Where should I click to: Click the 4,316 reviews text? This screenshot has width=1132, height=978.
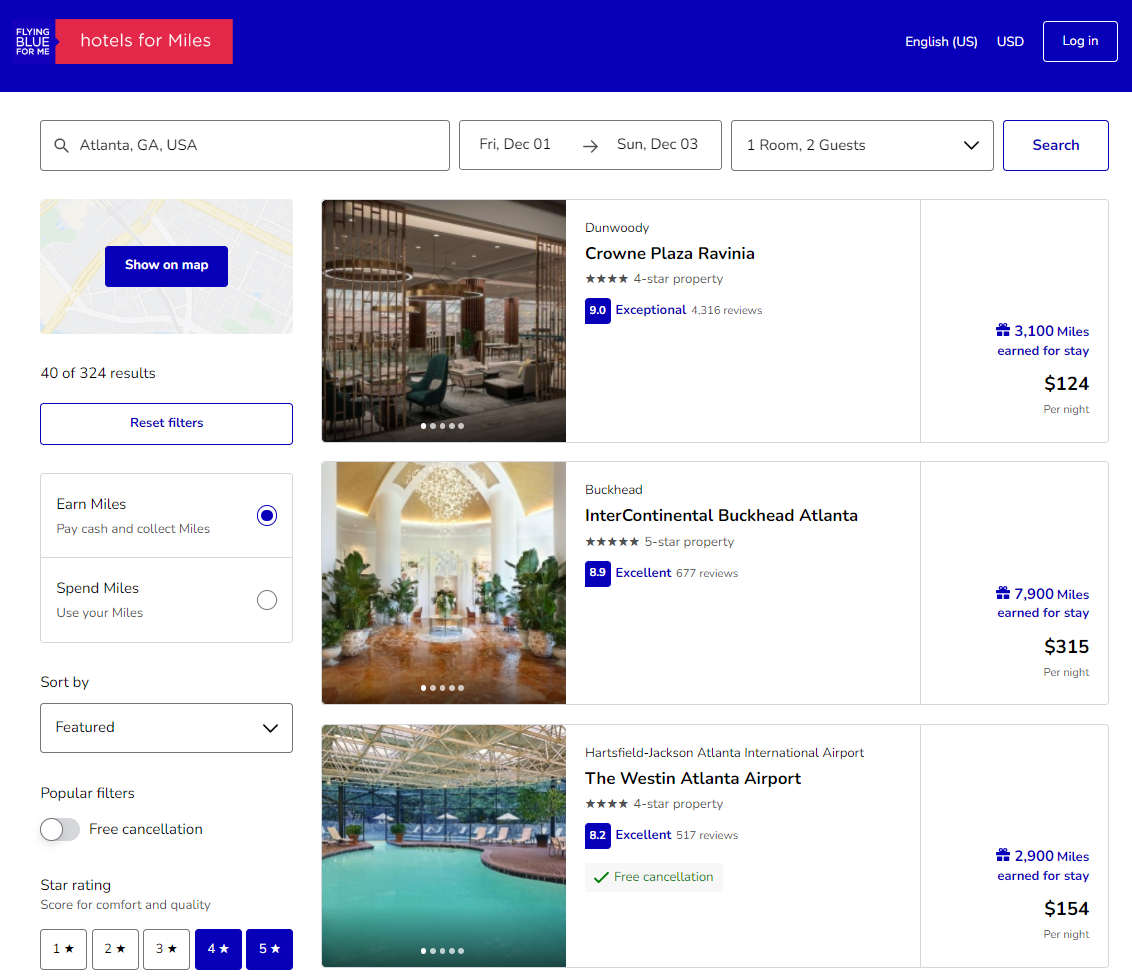[726, 310]
